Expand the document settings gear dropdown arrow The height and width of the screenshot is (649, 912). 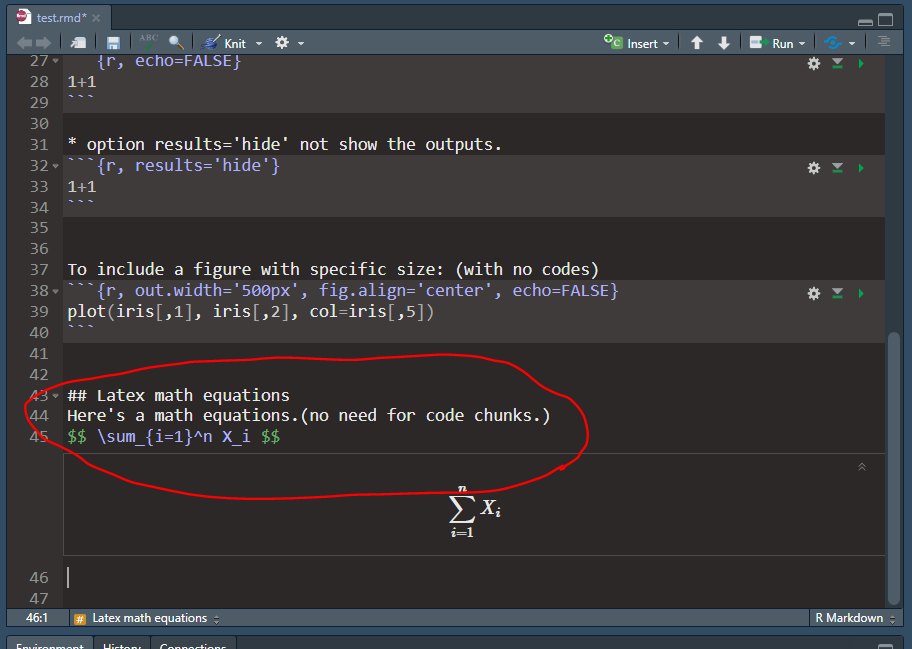coord(301,44)
